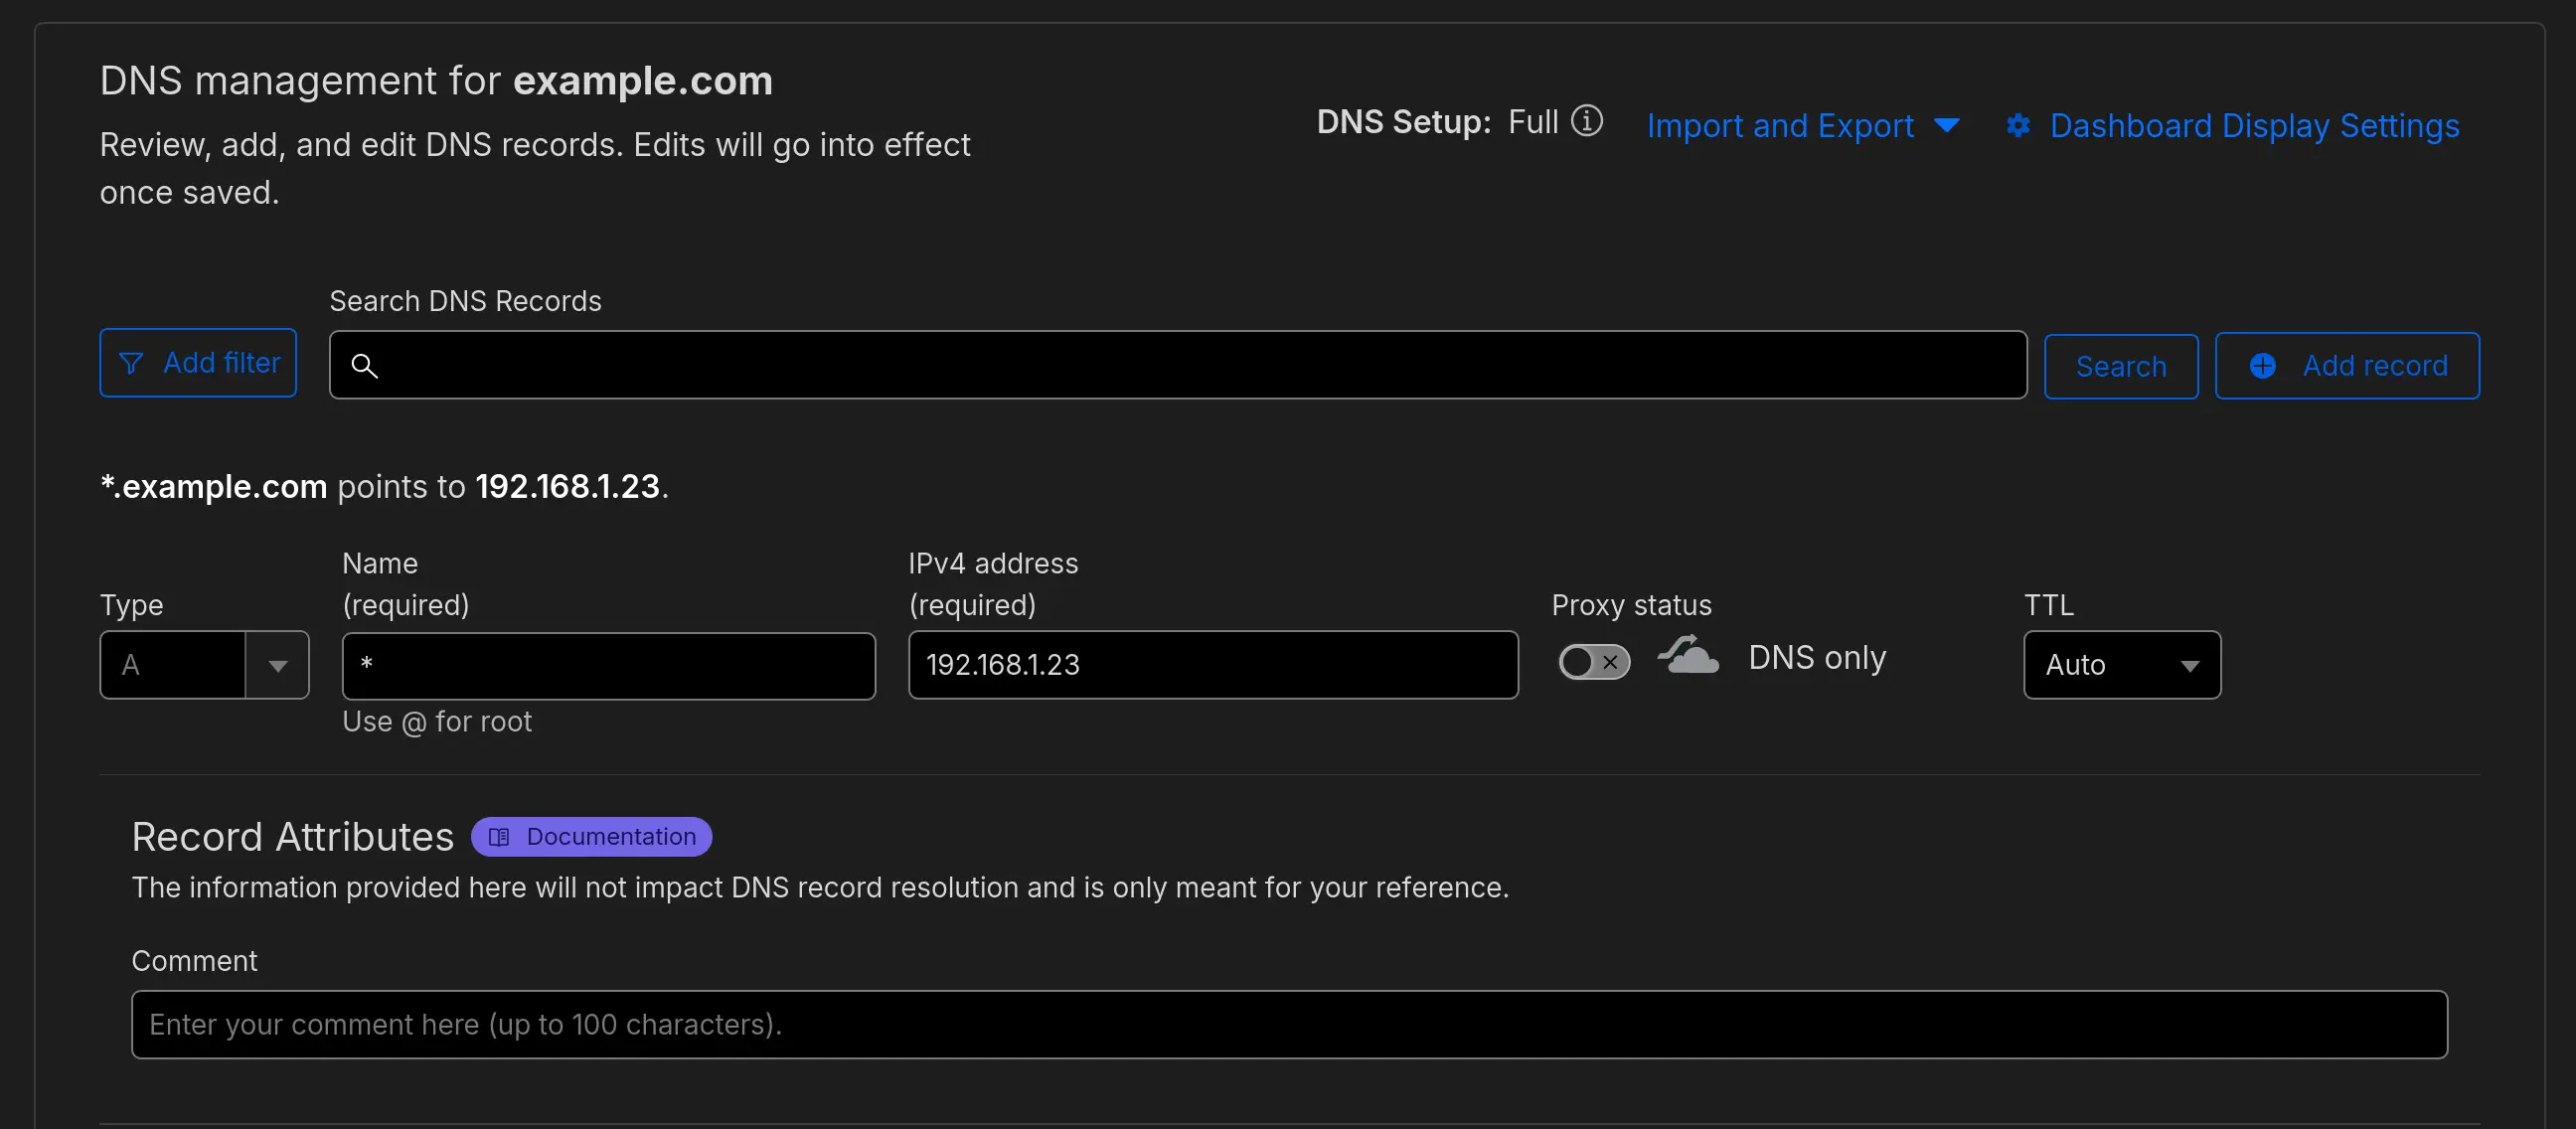Screen dimensions: 2576x1129
Task: Click the X inside the proxy status switch
Action: 1609,662
